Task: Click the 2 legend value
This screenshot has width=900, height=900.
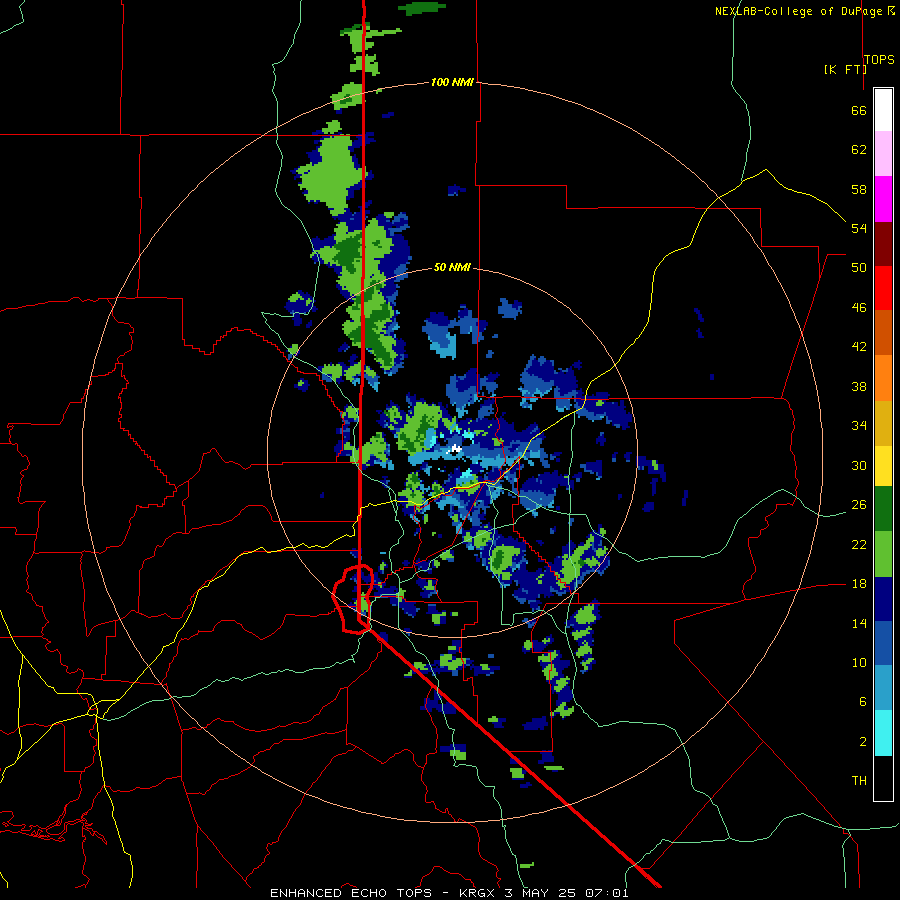Action: pos(862,741)
